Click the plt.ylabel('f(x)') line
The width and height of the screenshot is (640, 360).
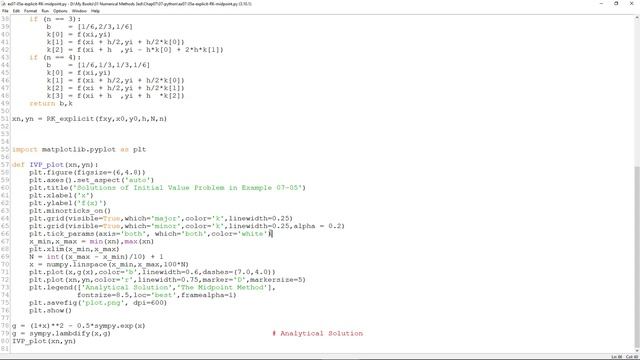(68, 203)
